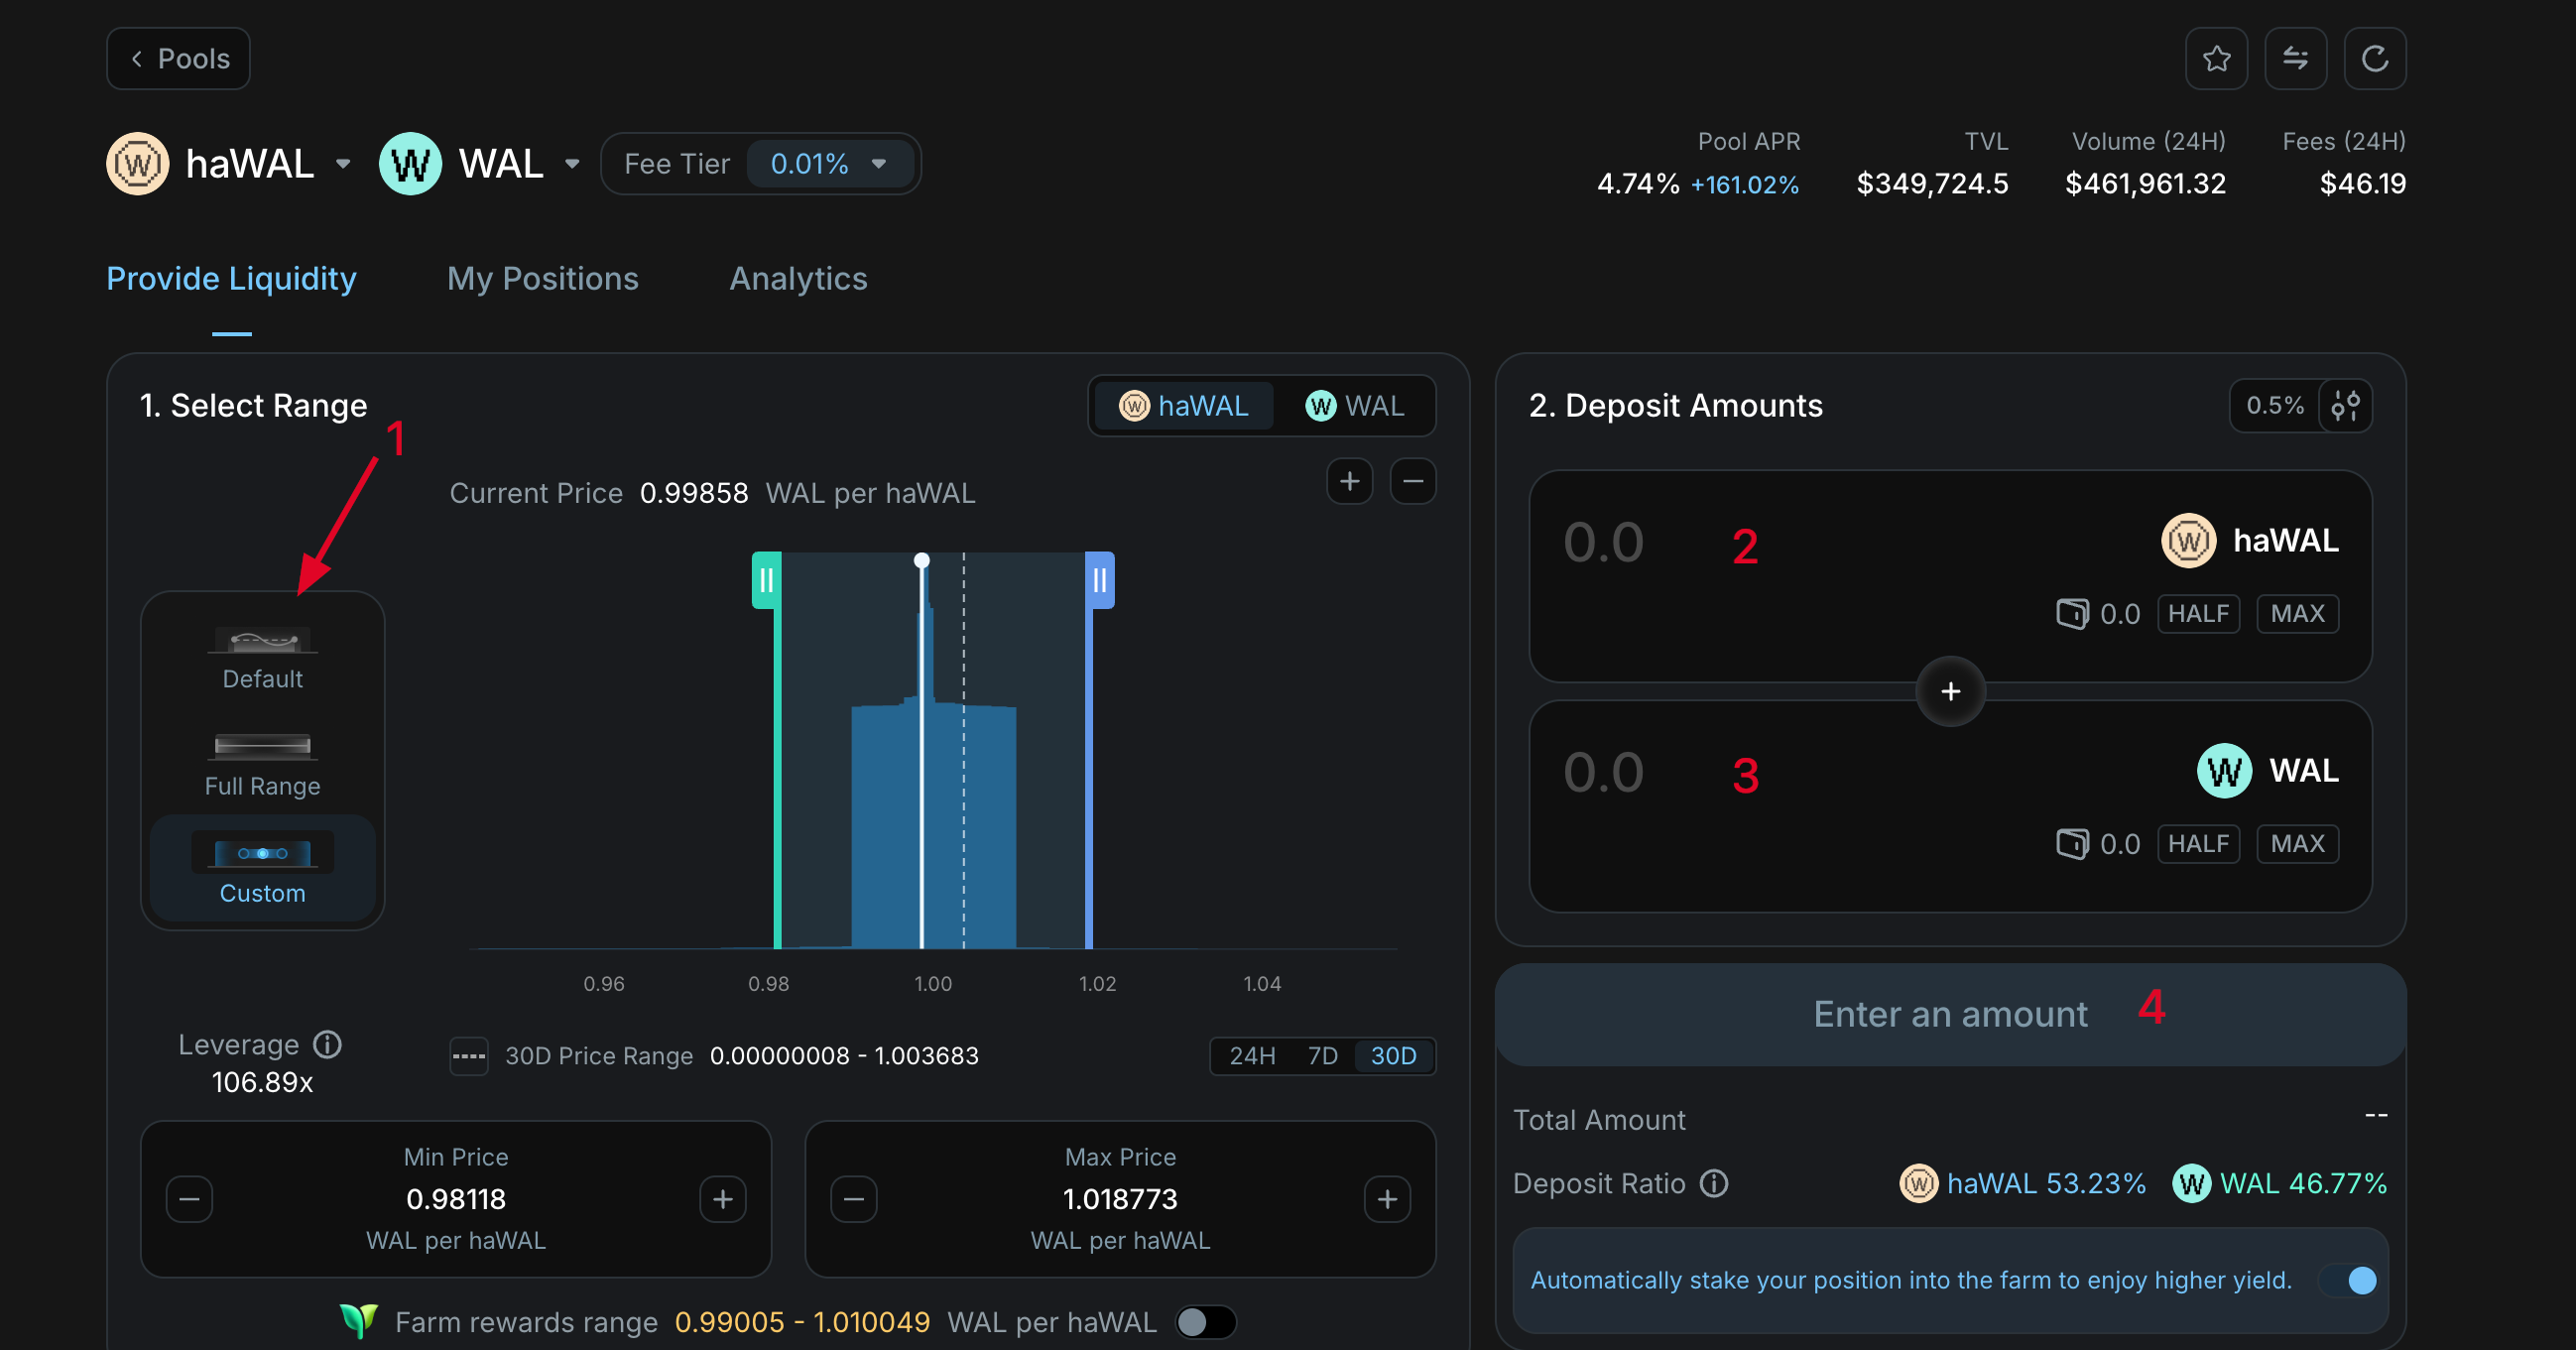Open the WAL token dropdown
Image resolution: width=2576 pixels, height=1350 pixels.
coord(572,164)
